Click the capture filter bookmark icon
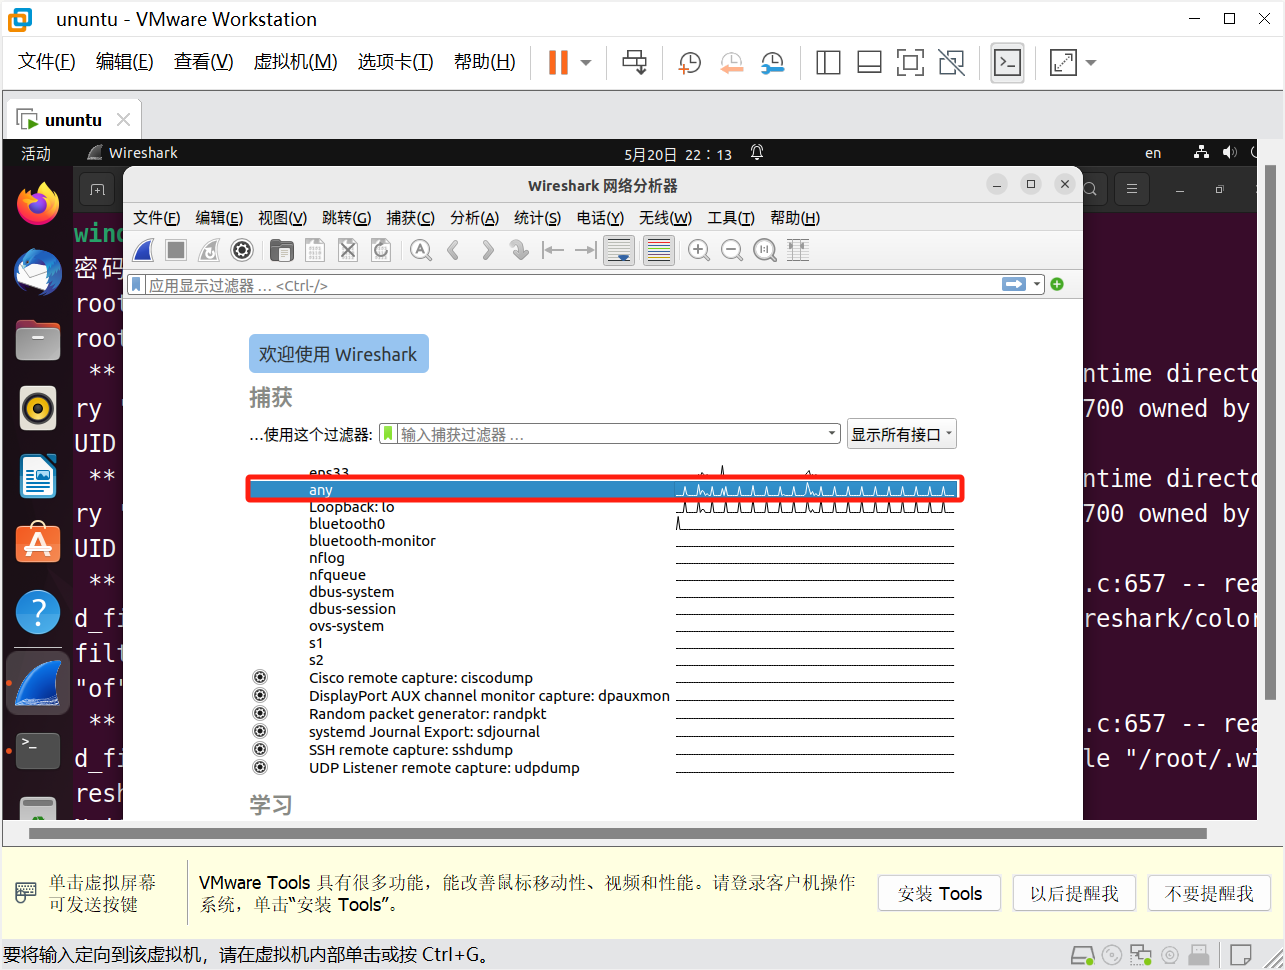 coord(388,434)
